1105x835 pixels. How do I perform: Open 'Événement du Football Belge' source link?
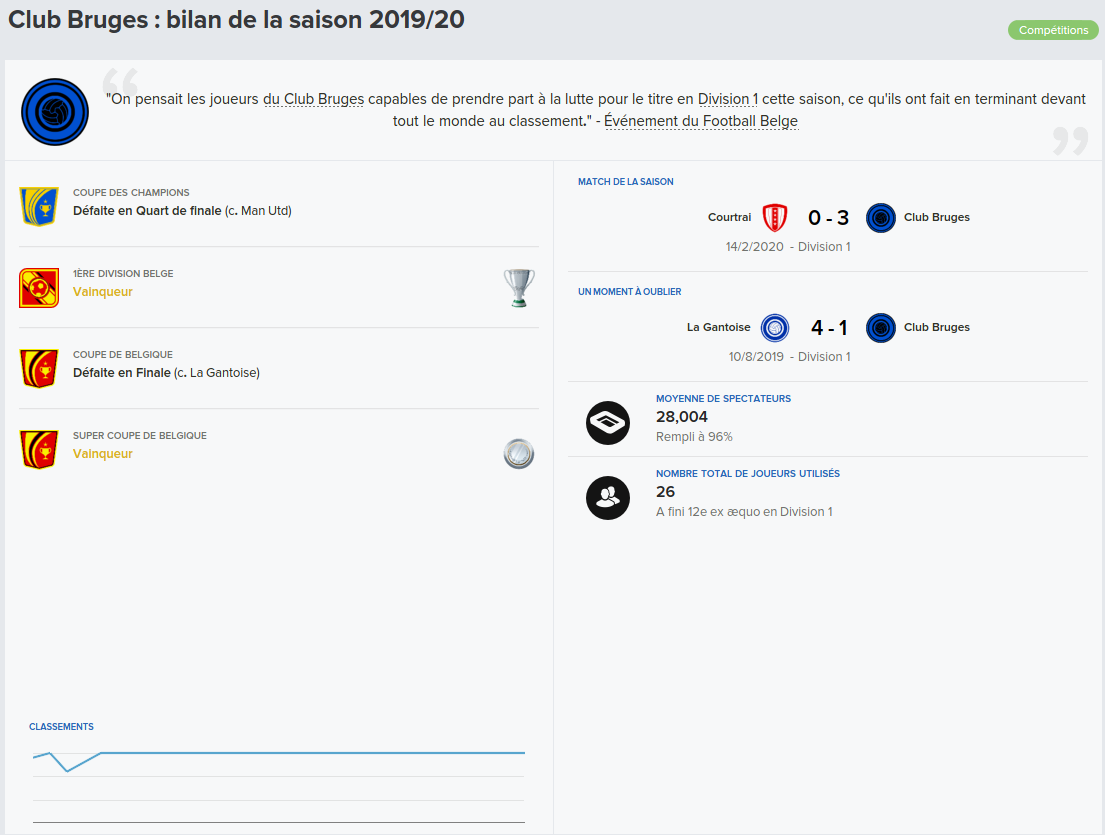pyautogui.click(x=700, y=121)
